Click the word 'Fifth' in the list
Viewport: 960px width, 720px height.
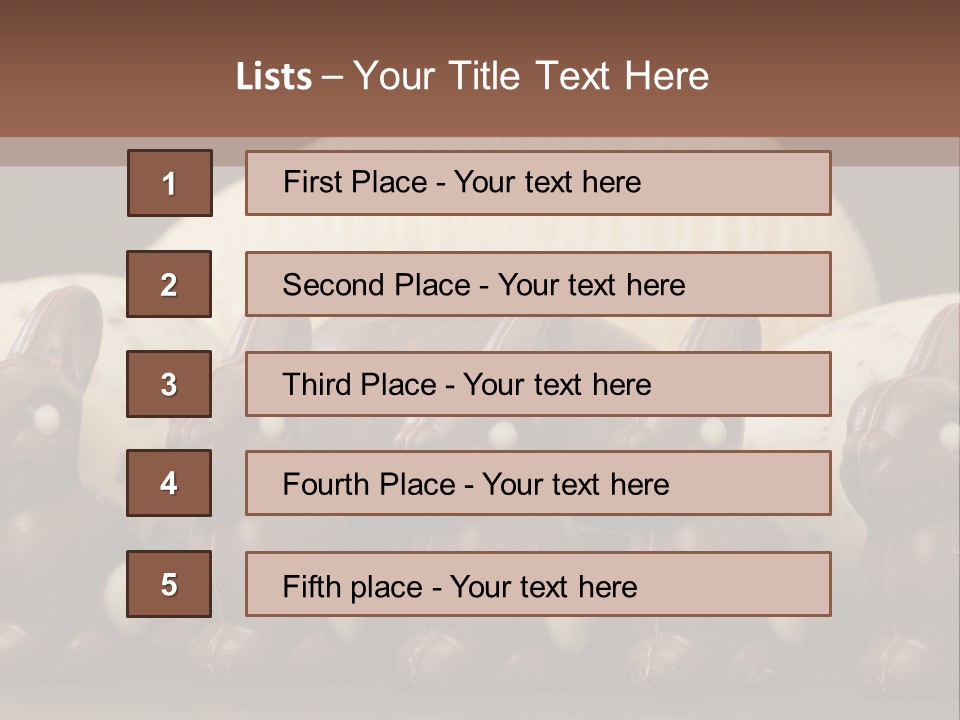(x=311, y=586)
